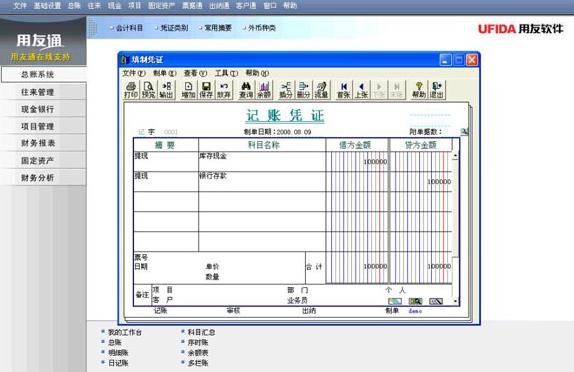This screenshot has width=574, height=372.
Task: Select 项目管理 in left sidebar
Action: pyautogui.click(x=44, y=126)
